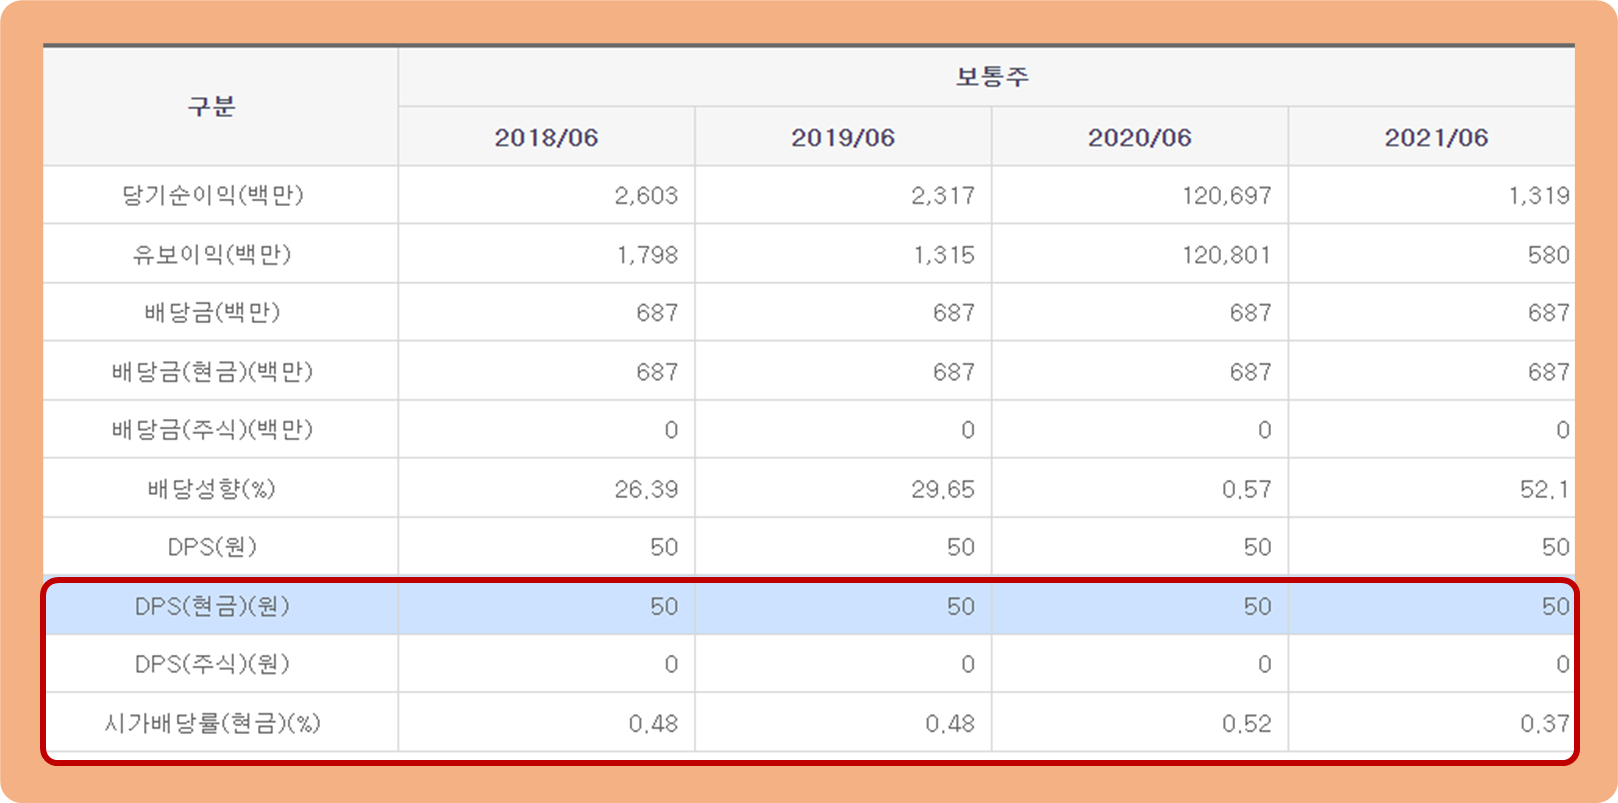Click the retained earnings value 1,798
The width and height of the screenshot is (1618, 803).
click(x=647, y=255)
